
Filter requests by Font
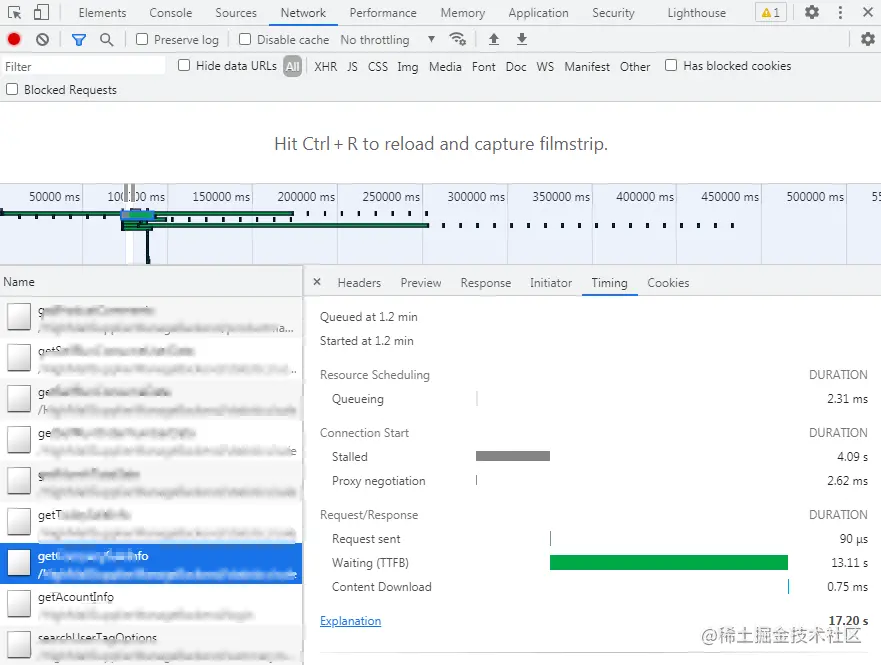coord(484,66)
